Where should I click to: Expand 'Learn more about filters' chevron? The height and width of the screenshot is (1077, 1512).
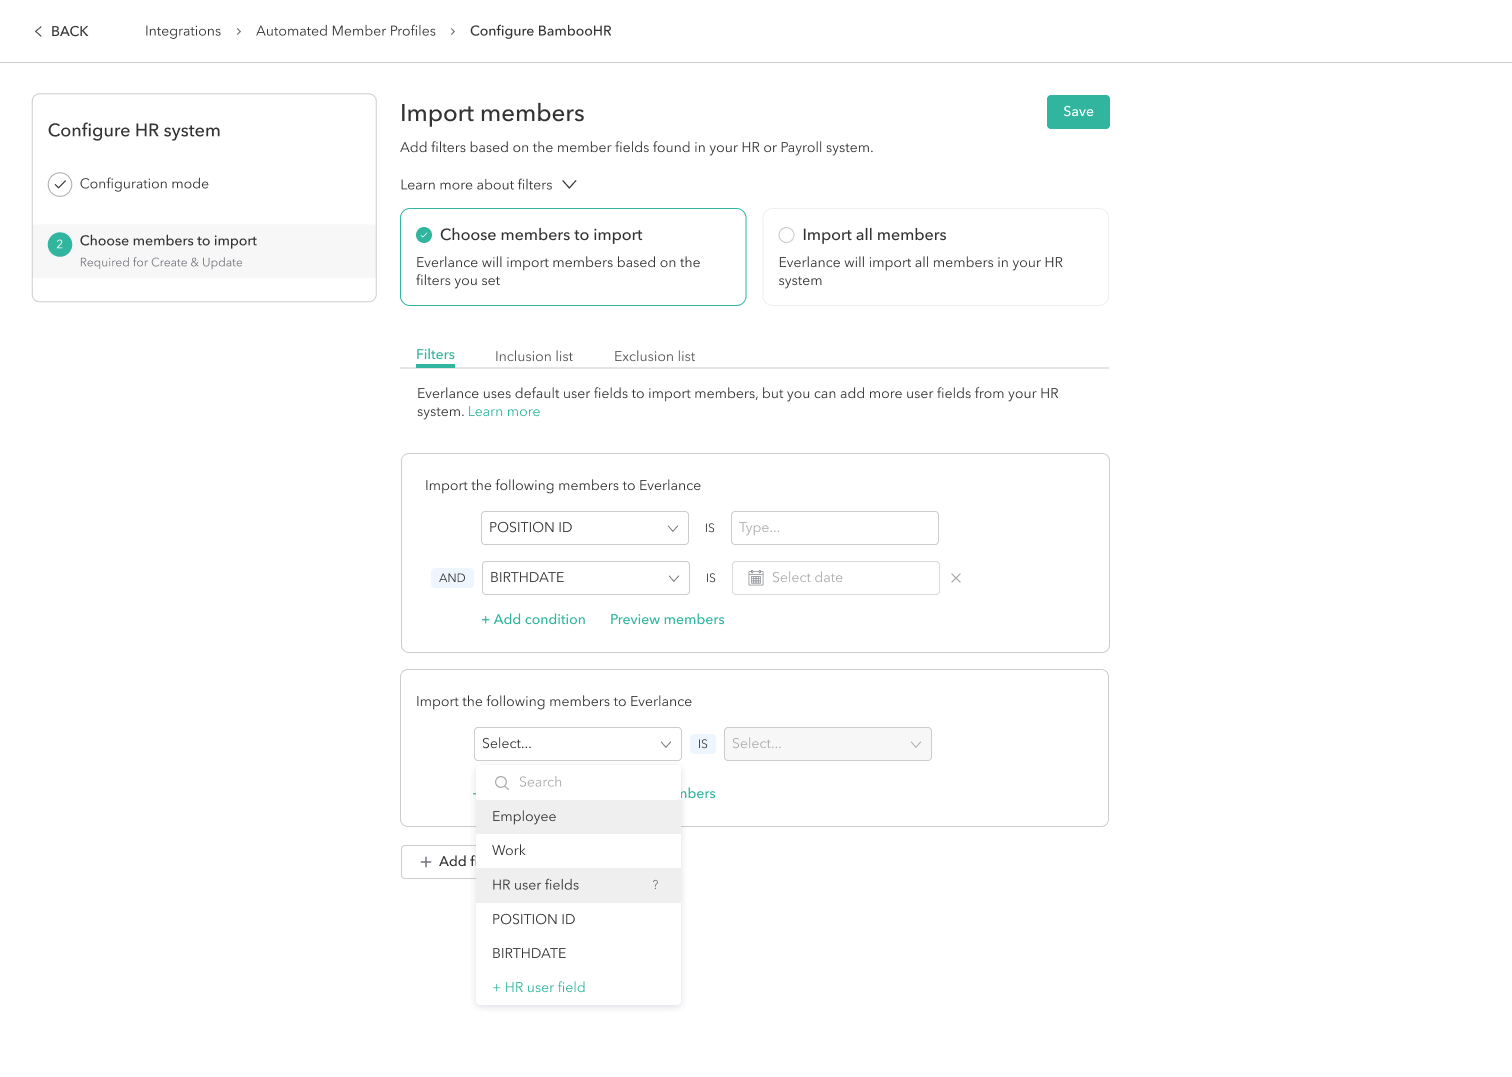coord(570,185)
